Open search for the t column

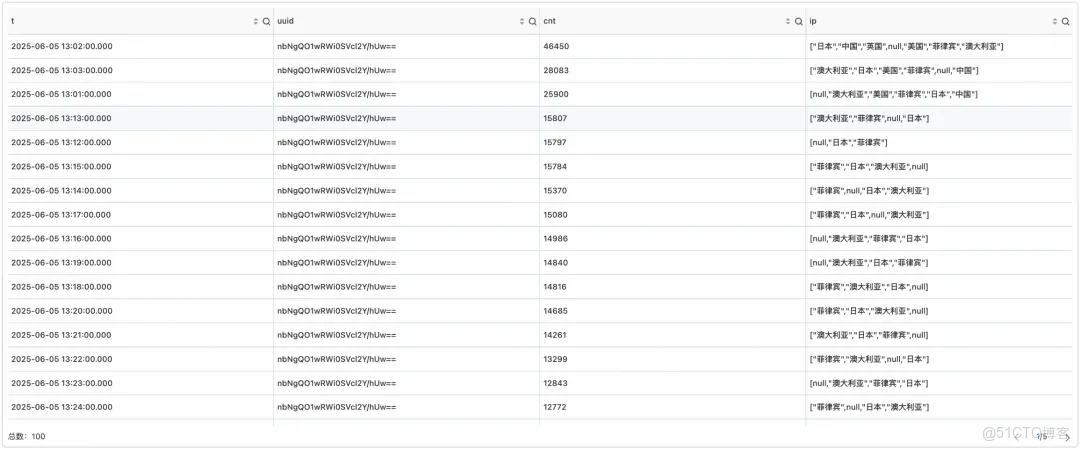(x=266, y=21)
